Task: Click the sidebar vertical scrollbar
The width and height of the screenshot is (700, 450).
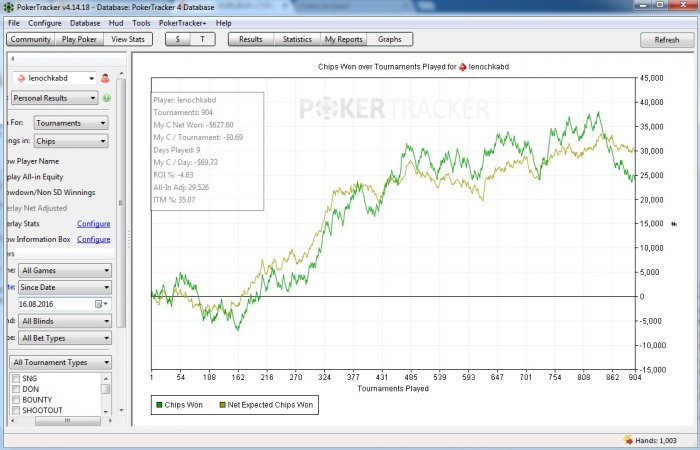Action: 121,203
